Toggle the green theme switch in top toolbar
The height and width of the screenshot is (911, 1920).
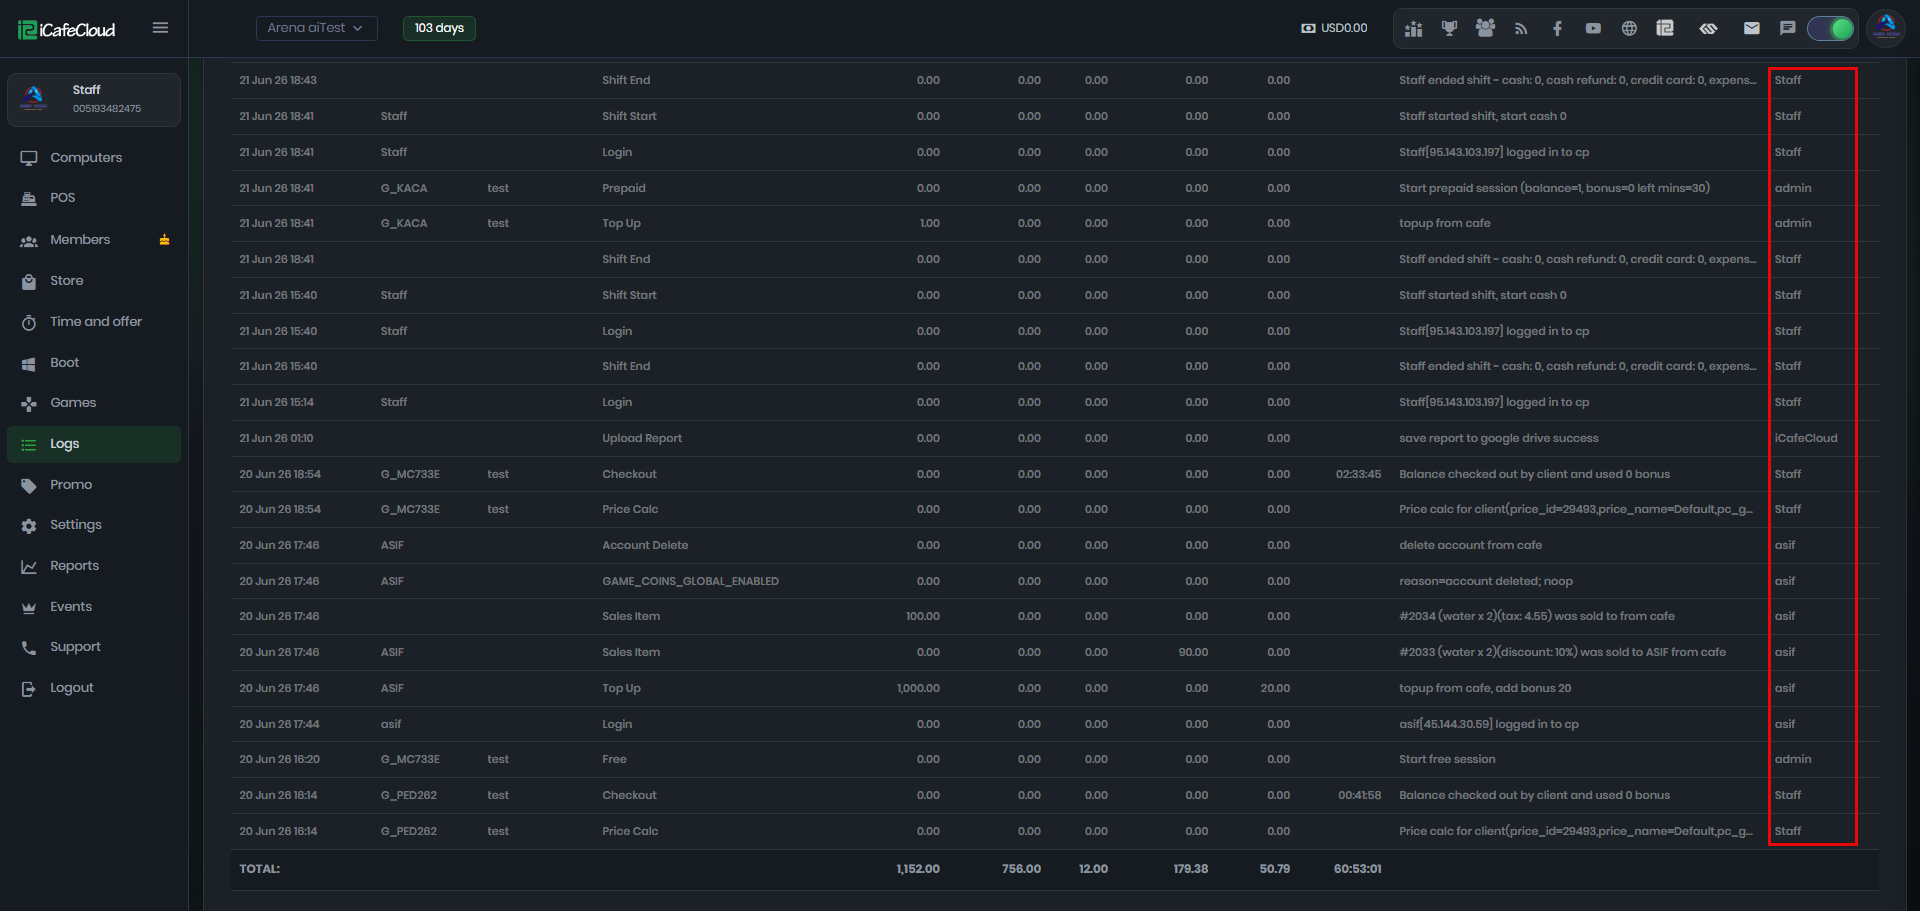coord(1831,28)
